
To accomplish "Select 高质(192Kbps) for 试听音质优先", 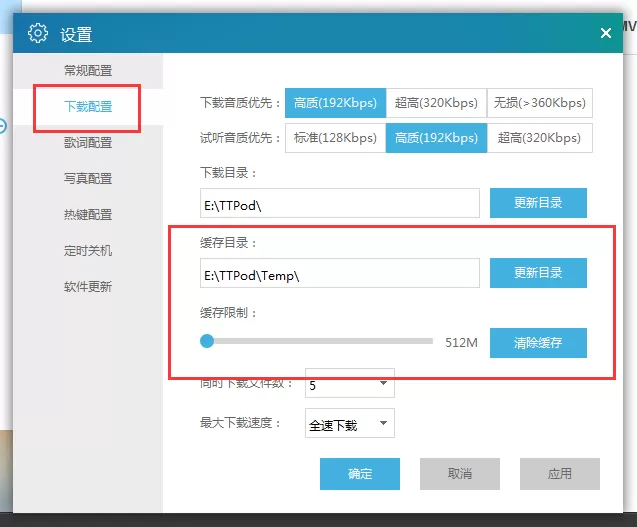I will 436,138.
